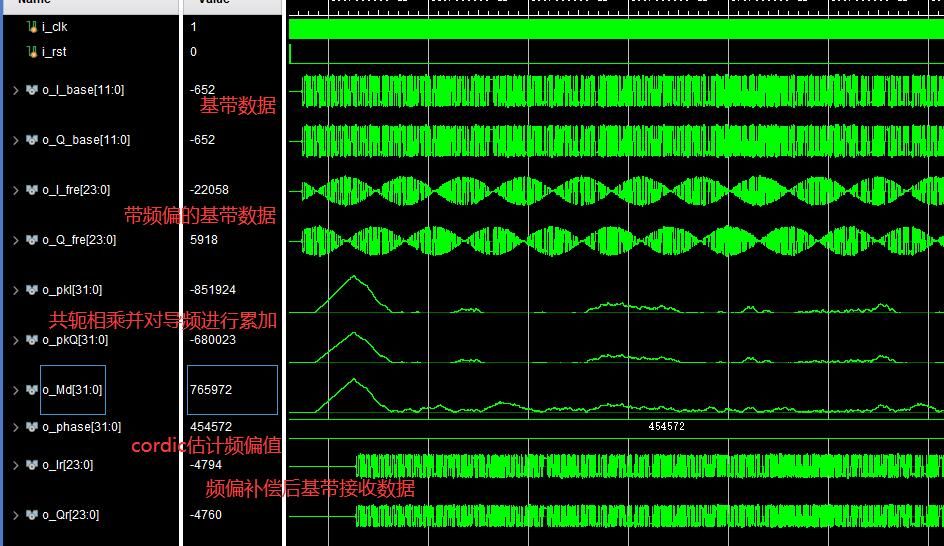The height and width of the screenshot is (546, 944).
Task: Select the o_I_base[11:0] signal name
Action: pos(83,90)
